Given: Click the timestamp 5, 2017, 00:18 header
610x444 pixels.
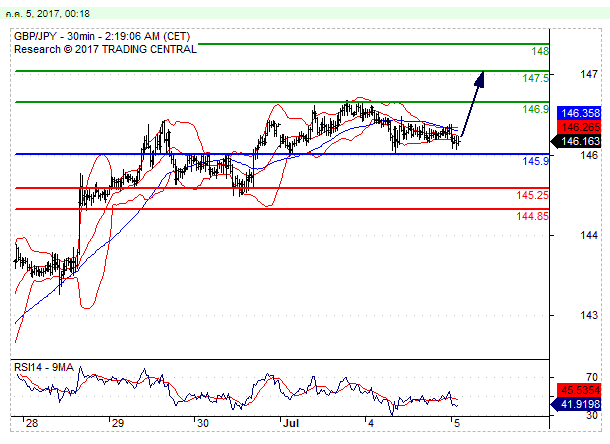Looking at the screenshot, I should 48,14.
